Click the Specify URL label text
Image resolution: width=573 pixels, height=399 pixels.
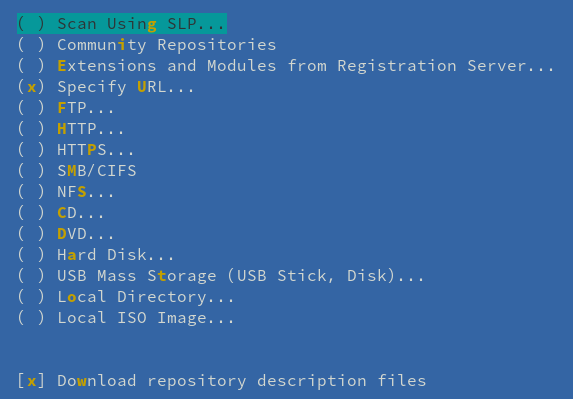[x=126, y=87]
